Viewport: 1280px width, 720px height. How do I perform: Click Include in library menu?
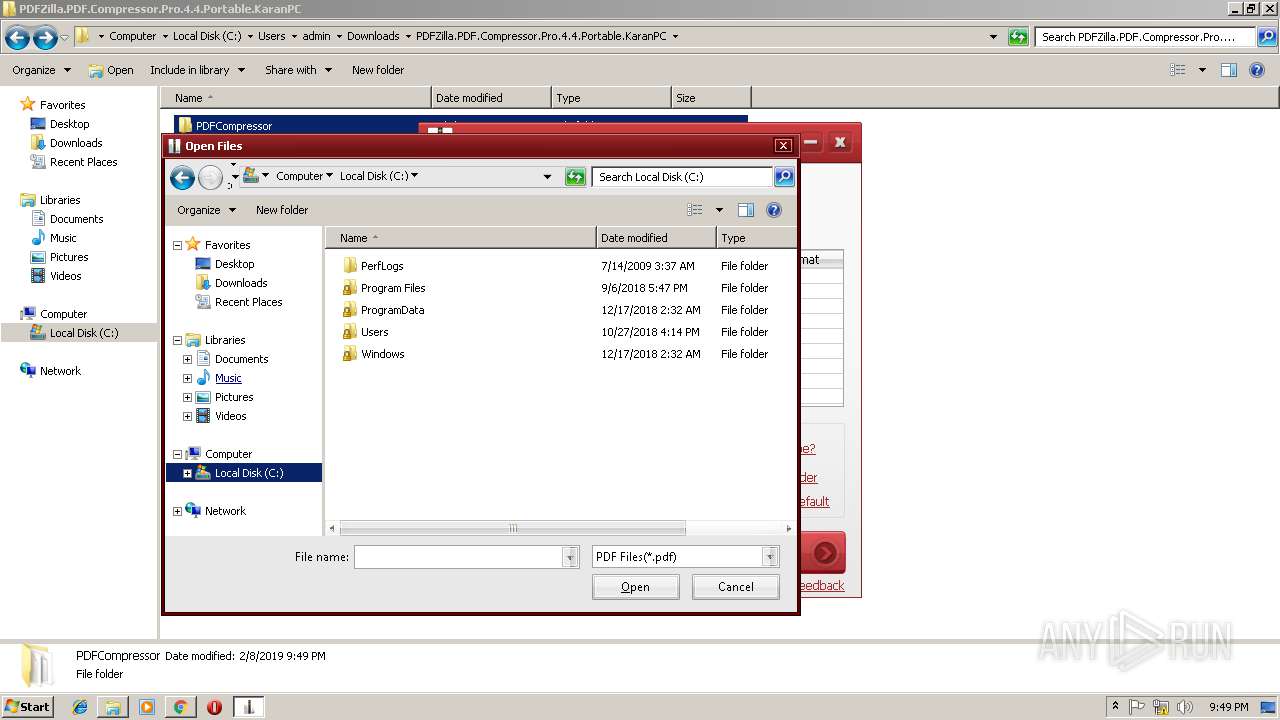[x=197, y=70]
